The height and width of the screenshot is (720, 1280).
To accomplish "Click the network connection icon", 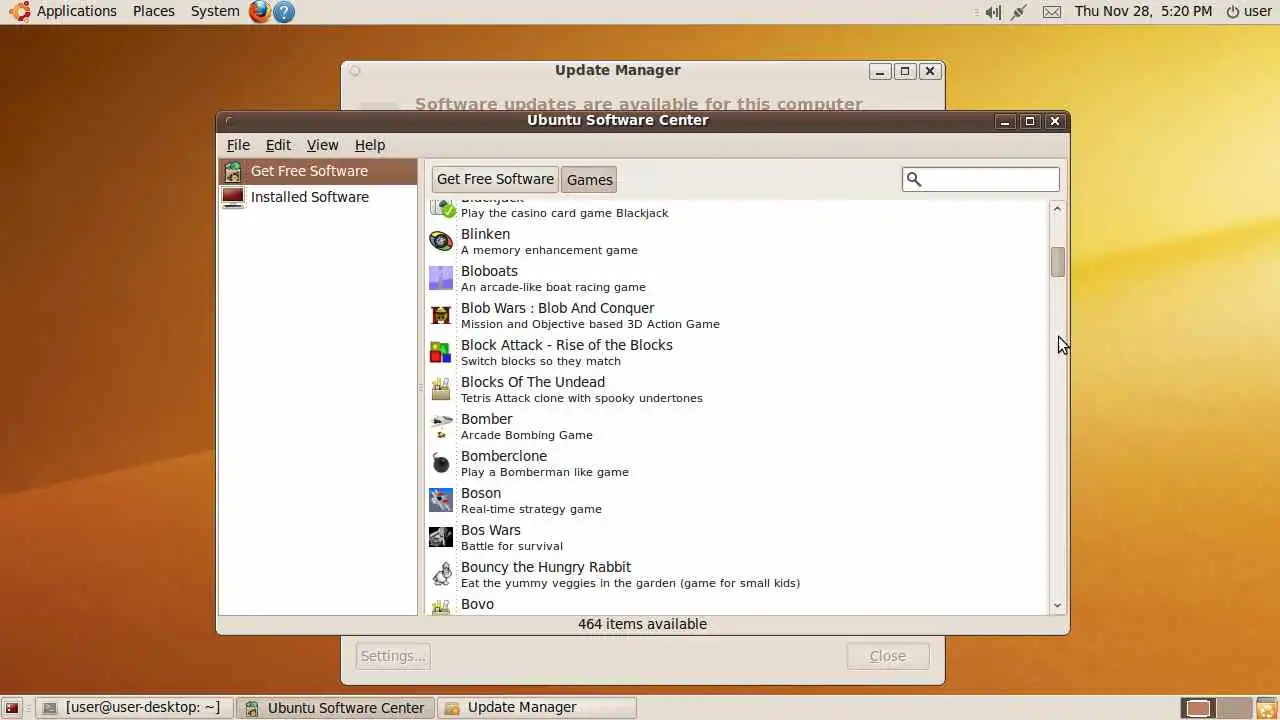I will (1019, 12).
